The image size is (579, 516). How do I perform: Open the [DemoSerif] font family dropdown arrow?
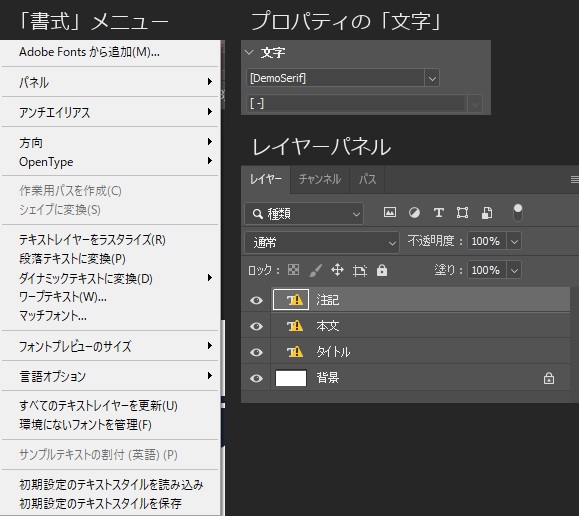432,78
